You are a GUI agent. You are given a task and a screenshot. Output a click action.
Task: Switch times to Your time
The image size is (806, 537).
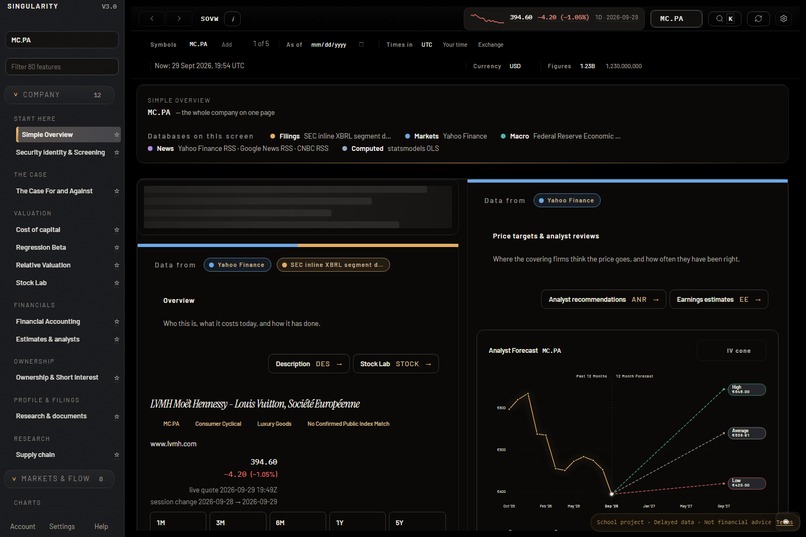(455, 45)
